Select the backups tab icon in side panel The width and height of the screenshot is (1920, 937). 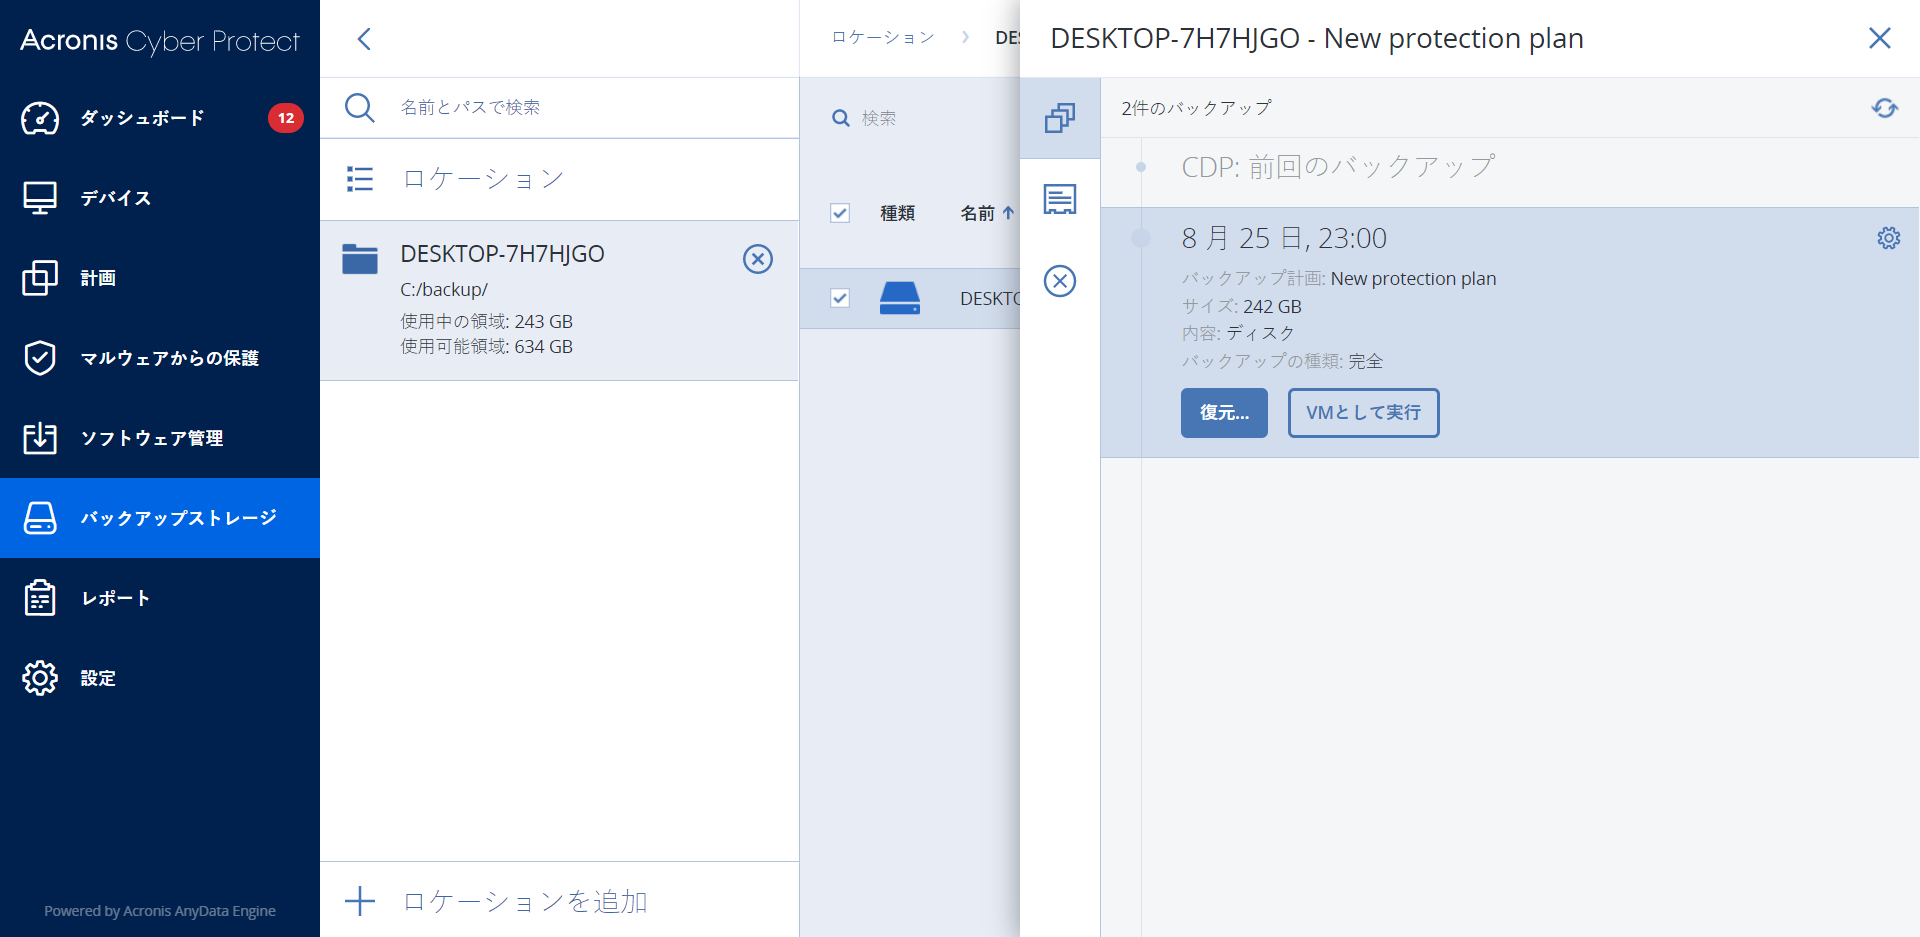1059,118
